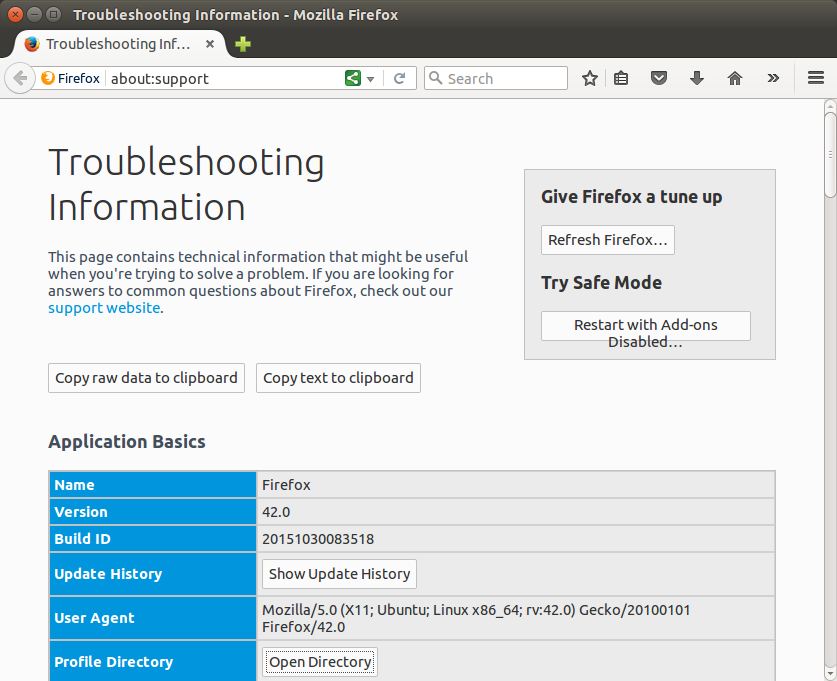The height and width of the screenshot is (681, 837).
Task: Click the Pocket icon in toolbar
Action: click(659, 78)
